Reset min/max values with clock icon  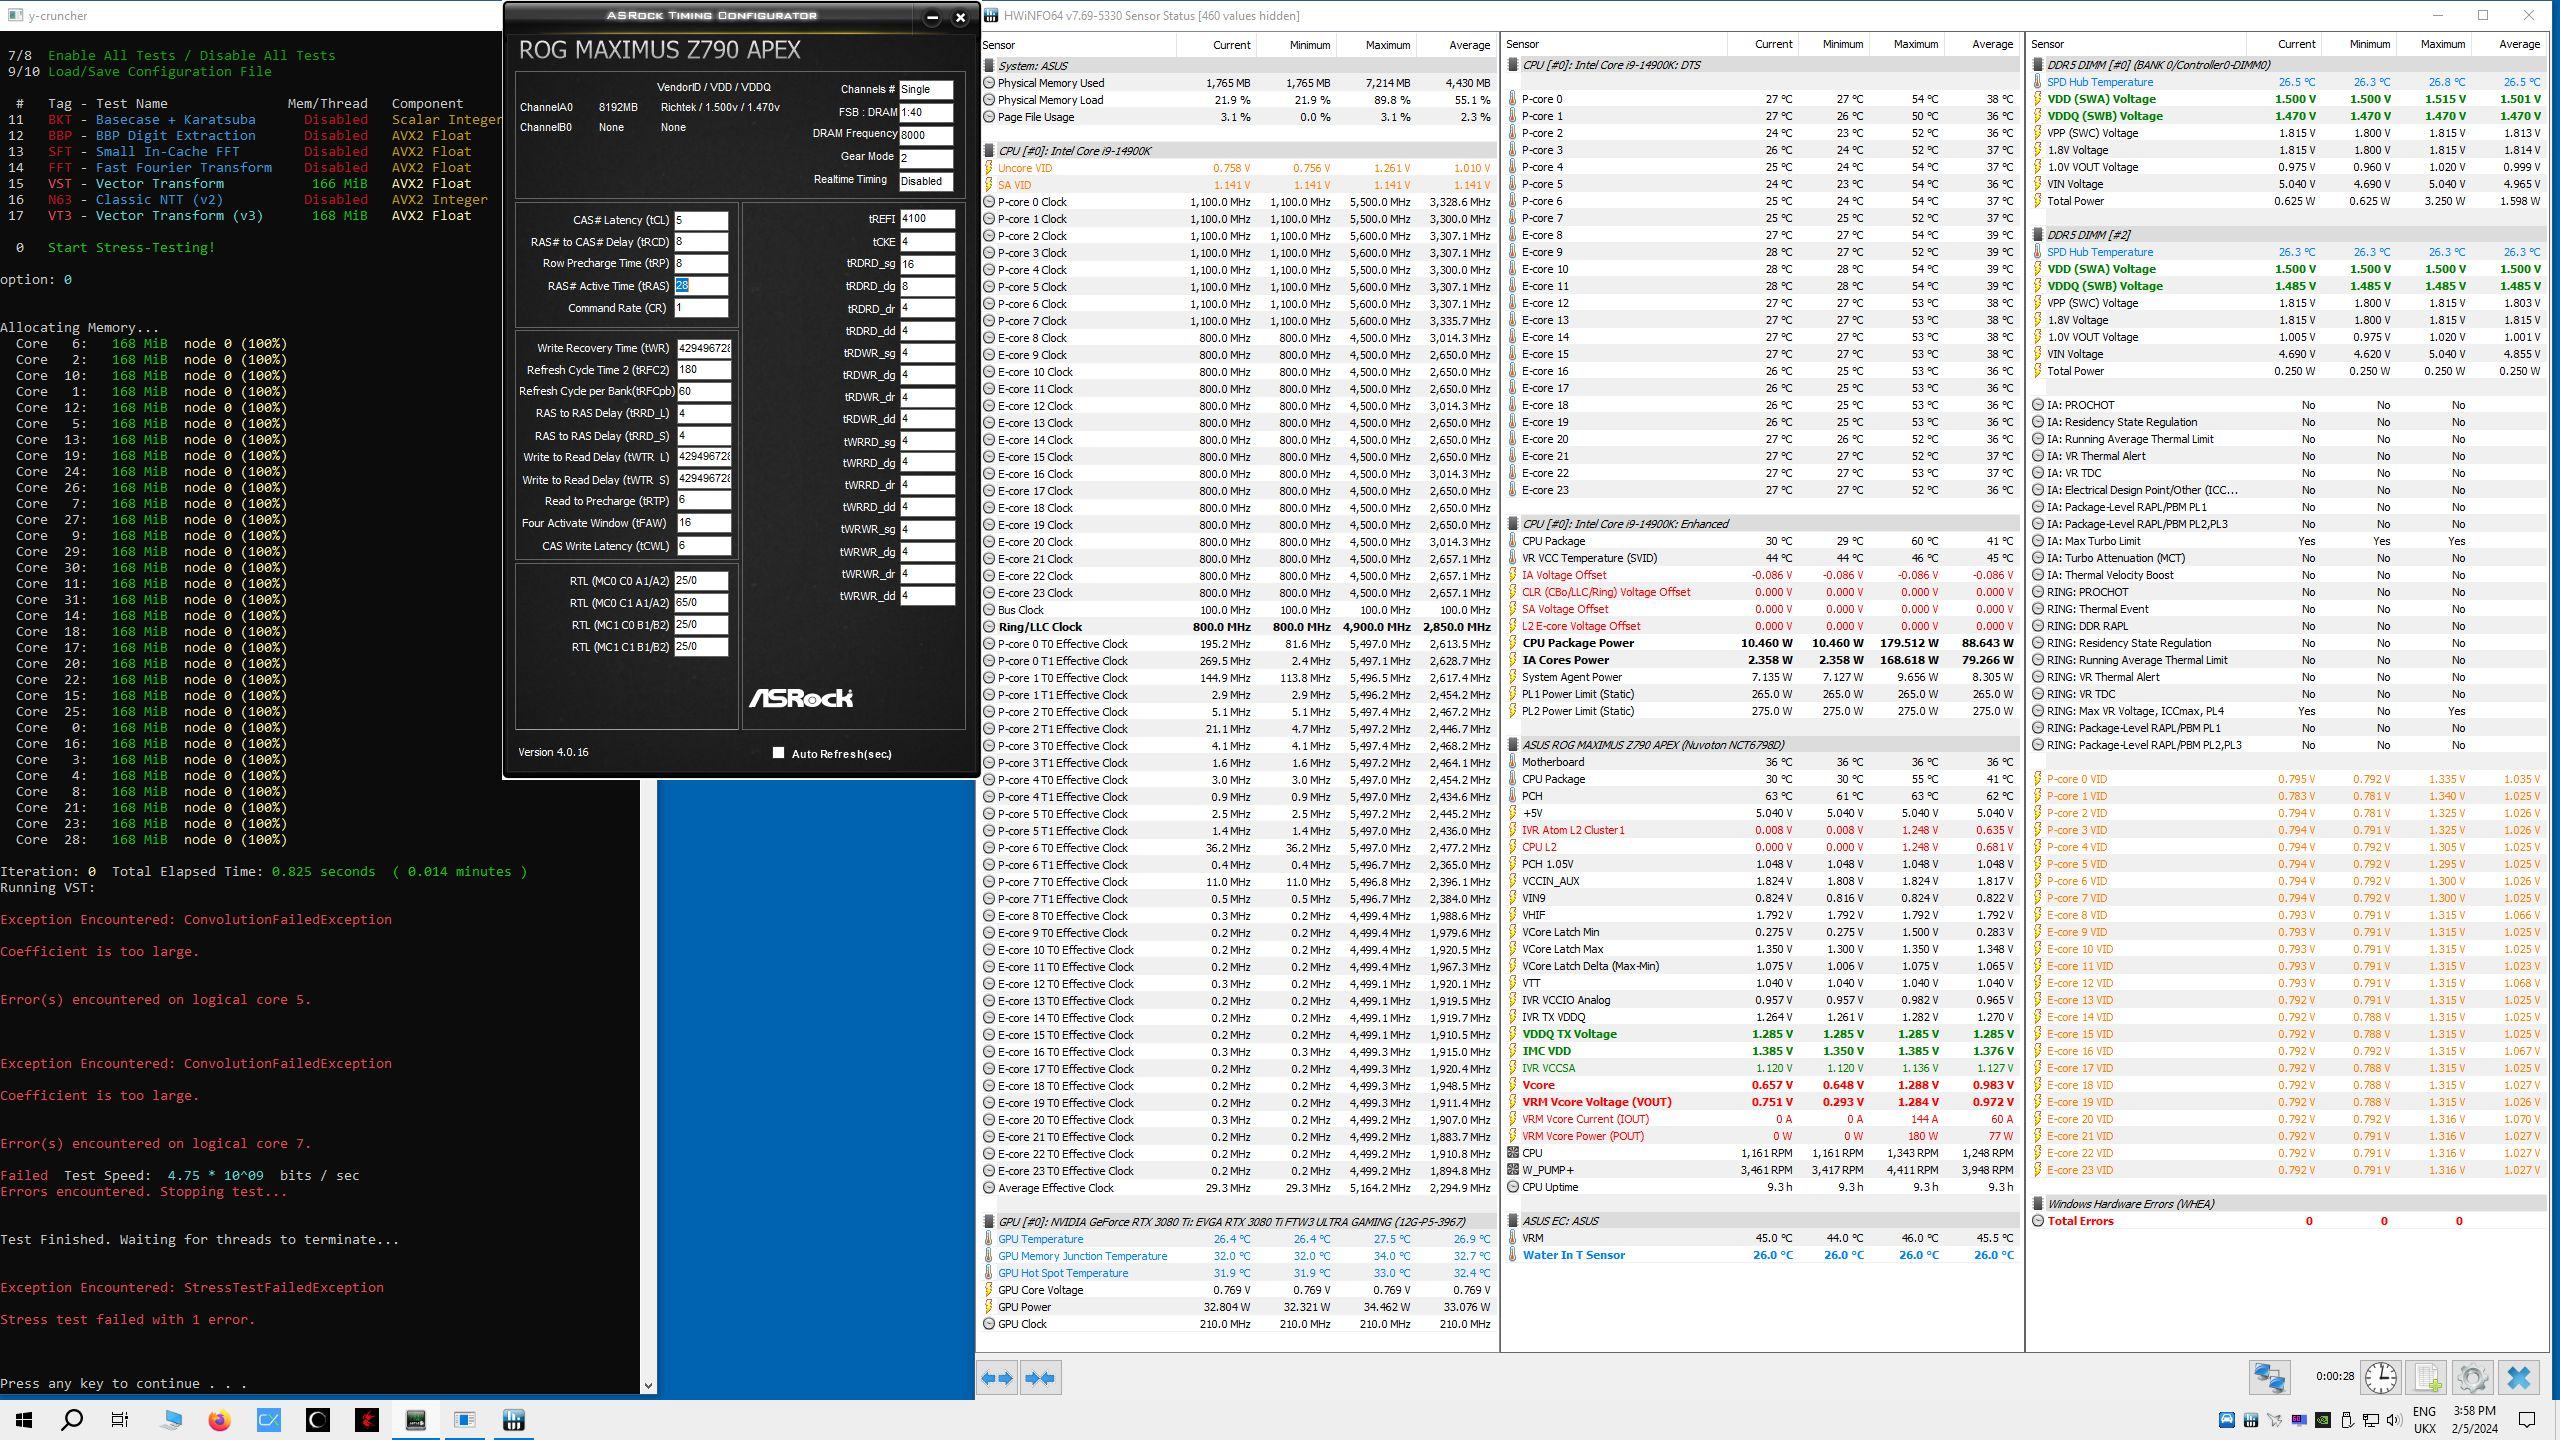[2381, 1378]
